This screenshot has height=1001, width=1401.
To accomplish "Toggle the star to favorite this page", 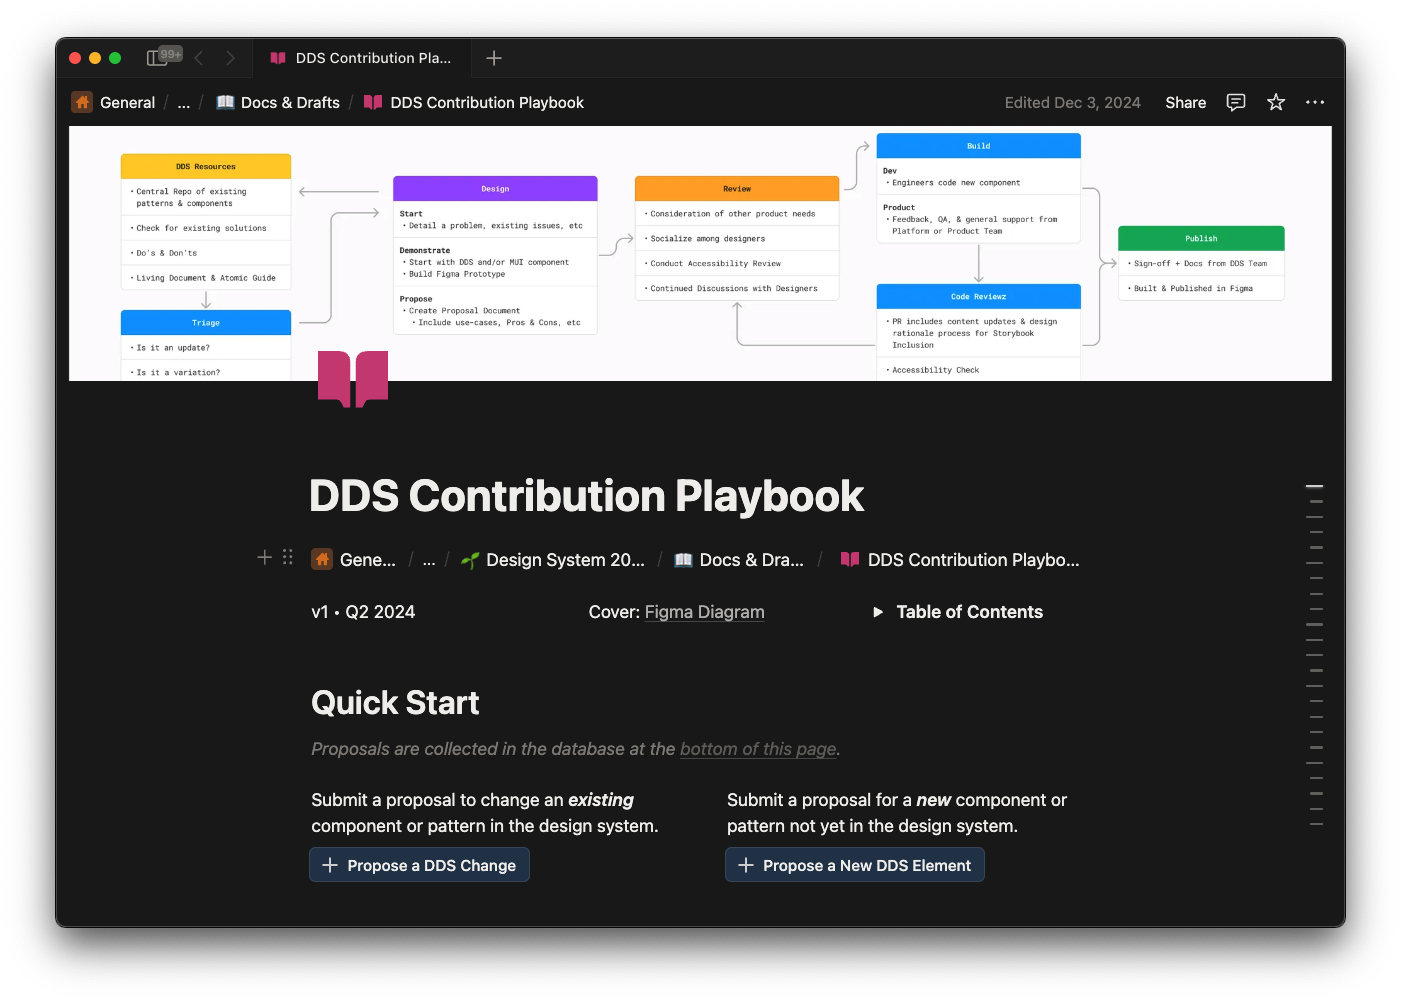I will tap(1276, 102).
